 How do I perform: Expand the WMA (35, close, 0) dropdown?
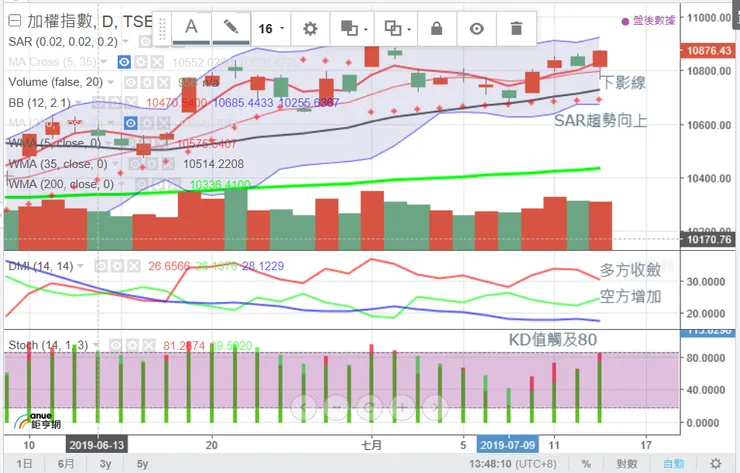(117, 164)
